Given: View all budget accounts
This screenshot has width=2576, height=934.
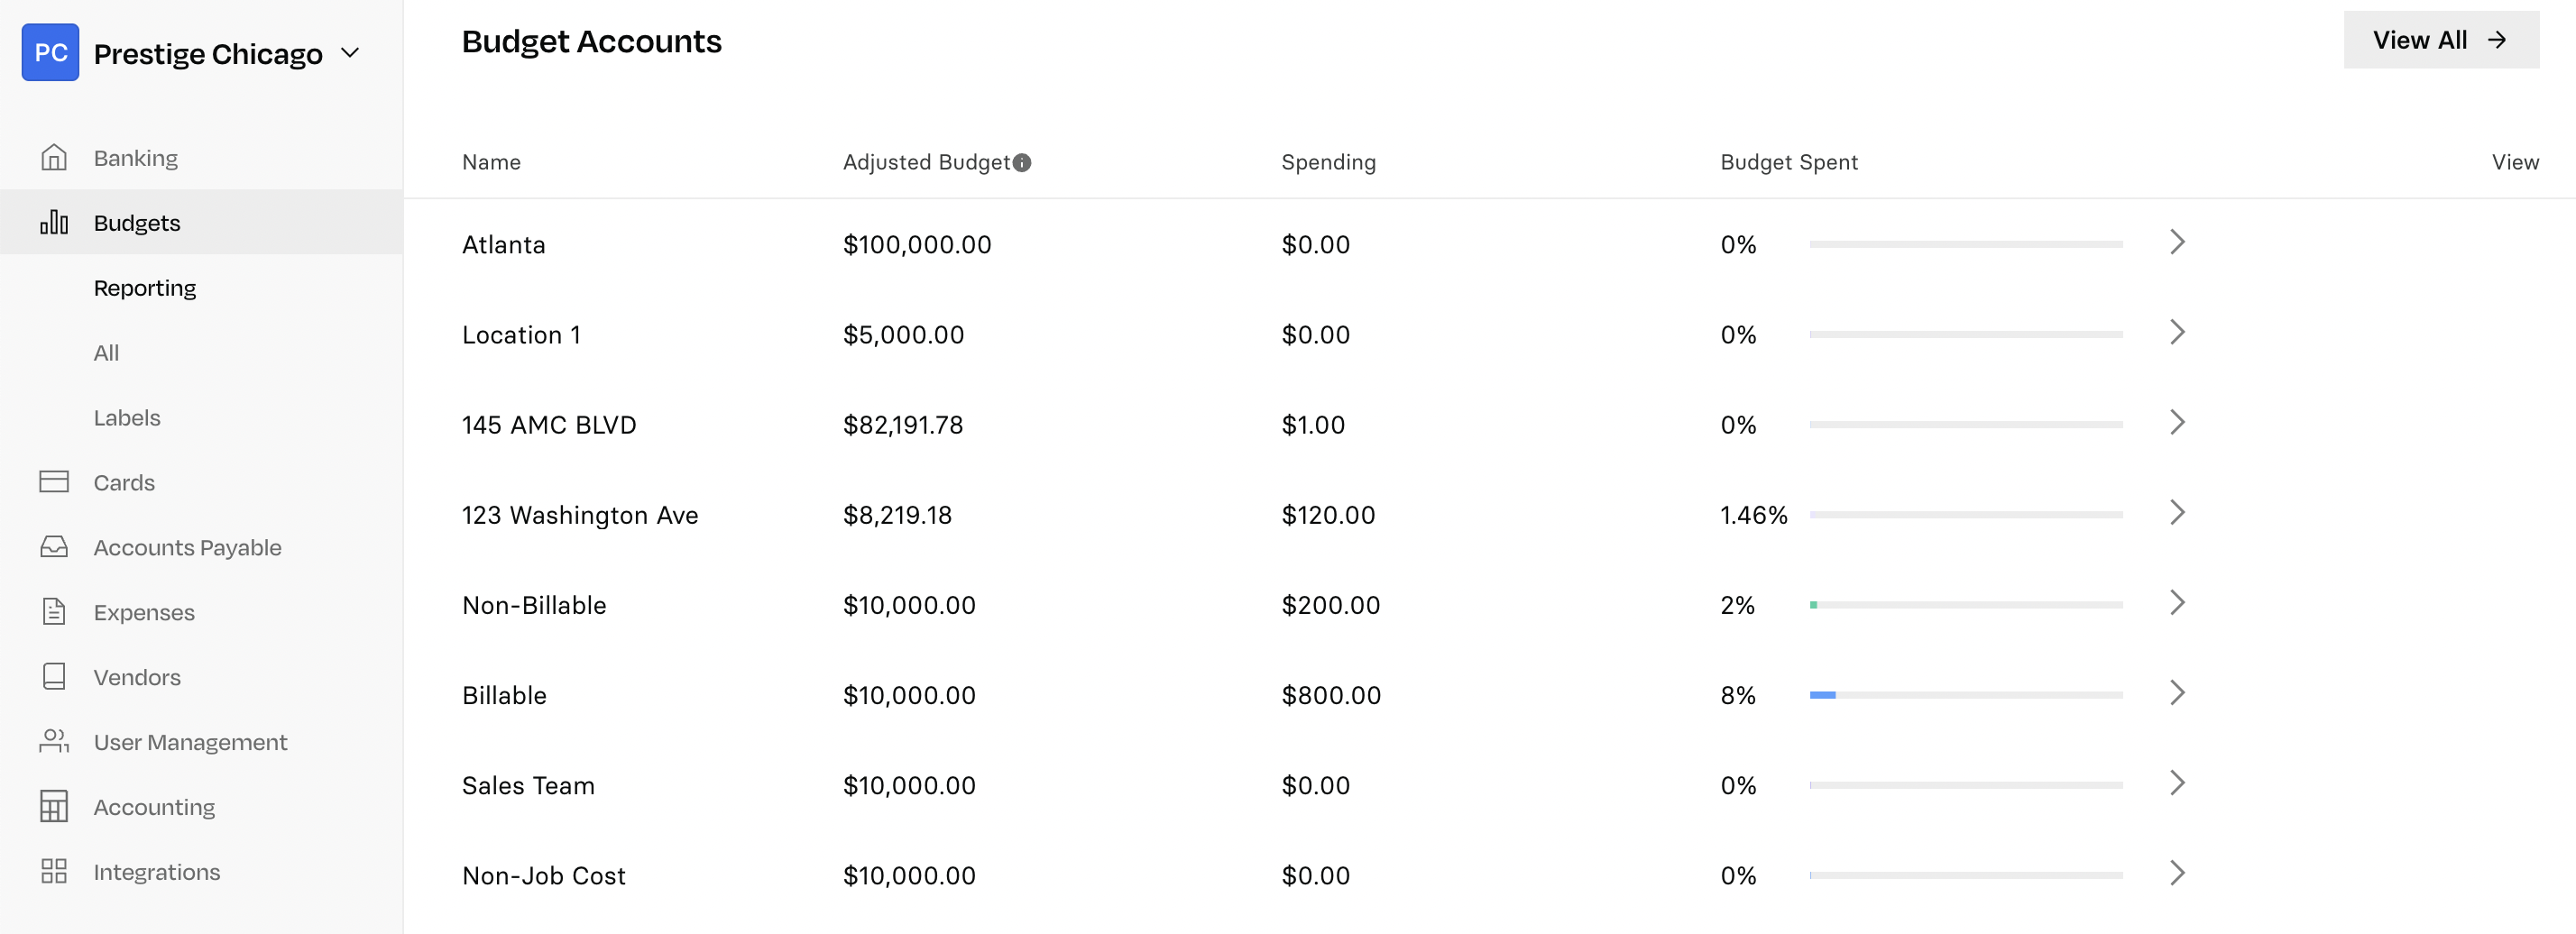Looking at the screenshot, I should (2441, 40).
